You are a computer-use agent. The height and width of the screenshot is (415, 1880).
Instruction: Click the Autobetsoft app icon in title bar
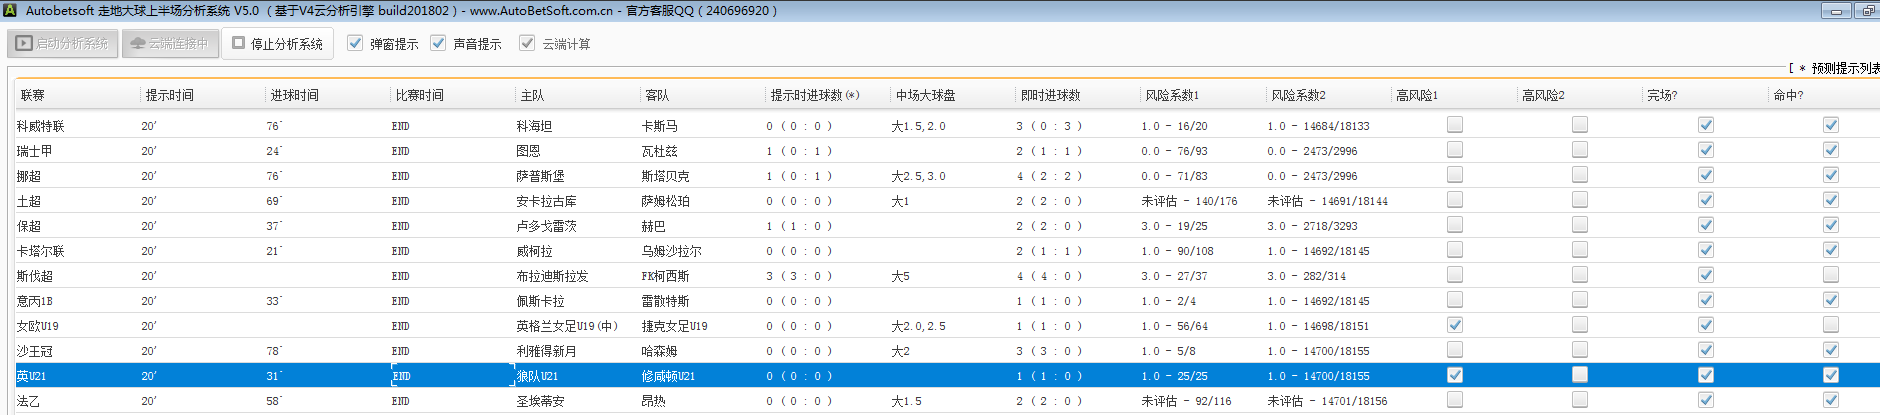tap(10, 11)
